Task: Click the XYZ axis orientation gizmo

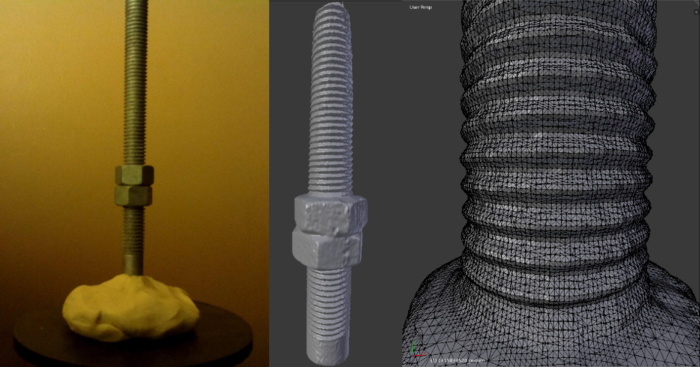Action: pyautogui.click(x=417, y=350)
